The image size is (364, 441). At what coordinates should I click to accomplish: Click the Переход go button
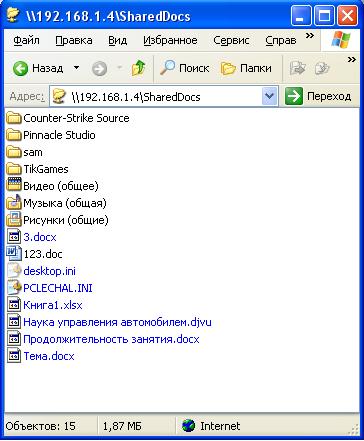coord(318,96)
